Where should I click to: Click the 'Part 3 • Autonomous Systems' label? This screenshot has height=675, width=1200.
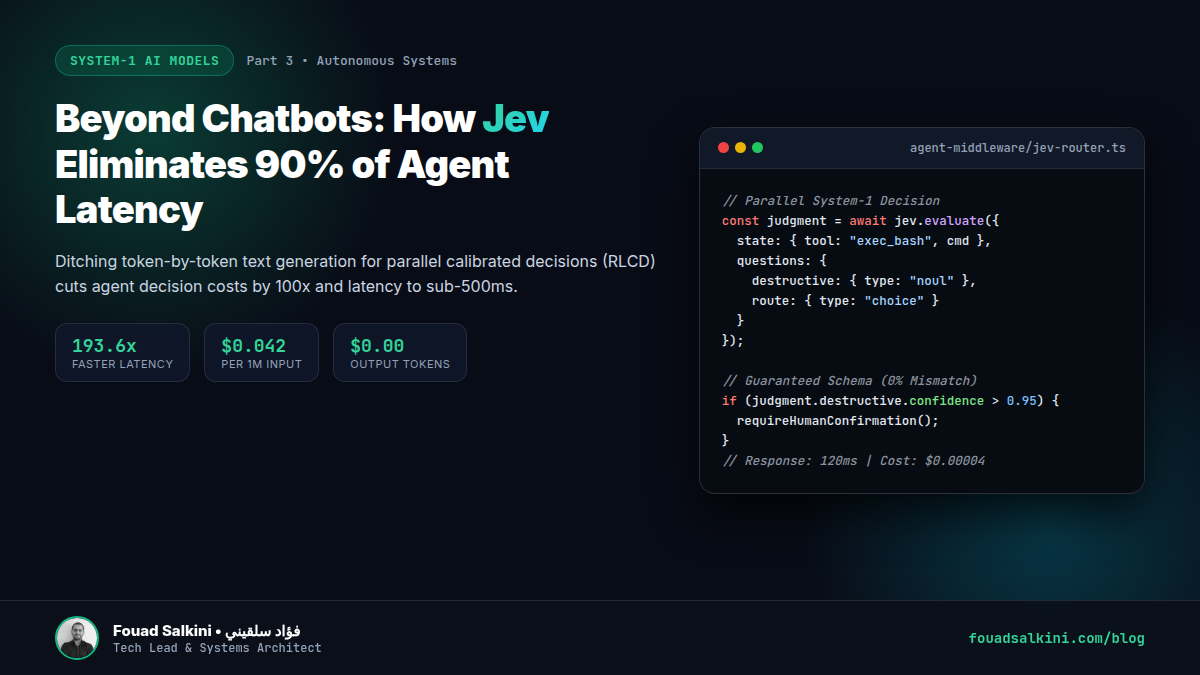(351, 61)
